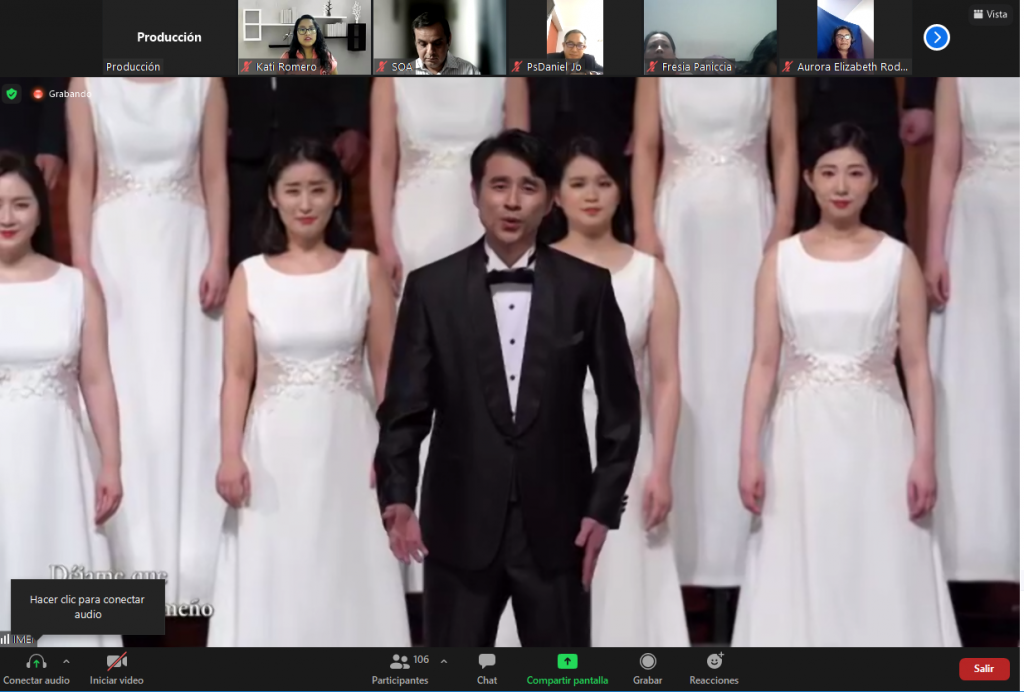Open the Participantes panel
The width and height of the screenshot is (1024, 692).
400,669
